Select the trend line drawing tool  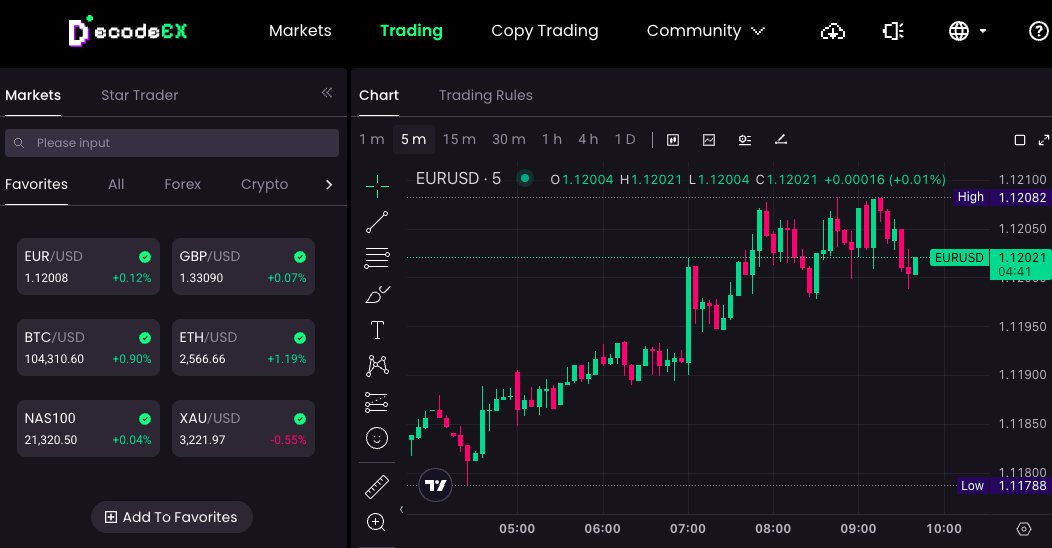point(377,222)
